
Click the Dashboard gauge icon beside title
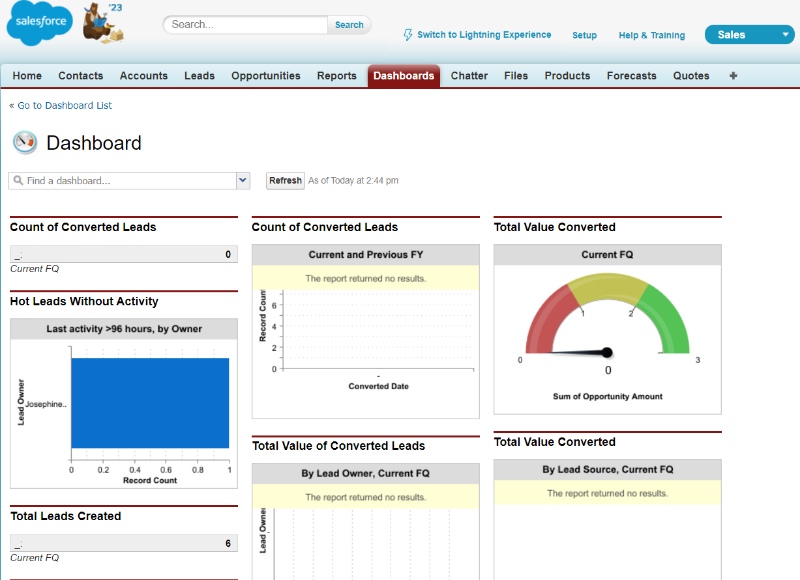(x=25, y=142)
